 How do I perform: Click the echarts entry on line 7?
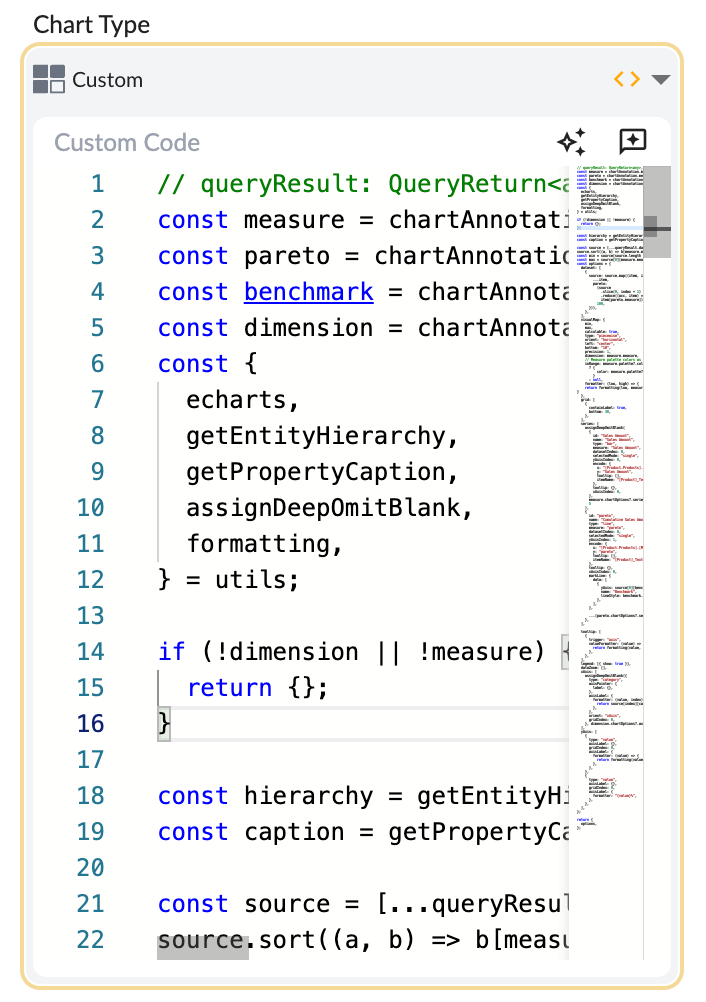(x=242, y=400)
